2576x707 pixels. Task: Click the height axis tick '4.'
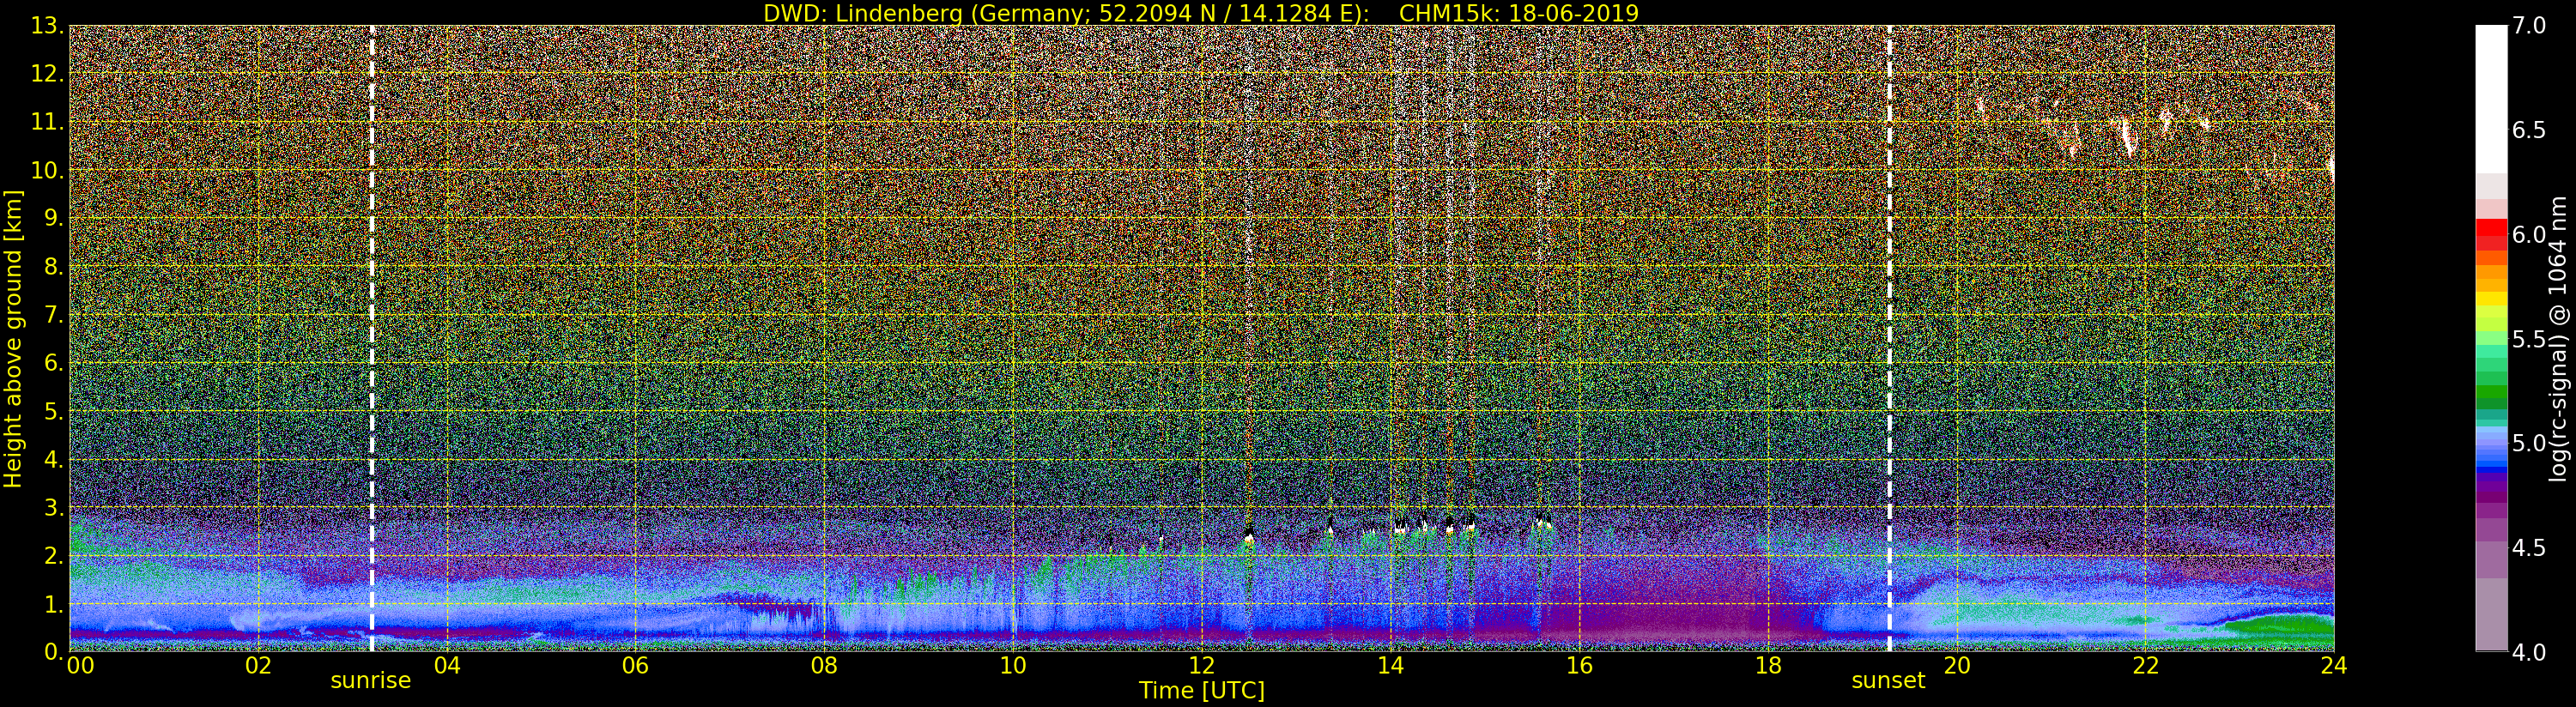[54, 459]
